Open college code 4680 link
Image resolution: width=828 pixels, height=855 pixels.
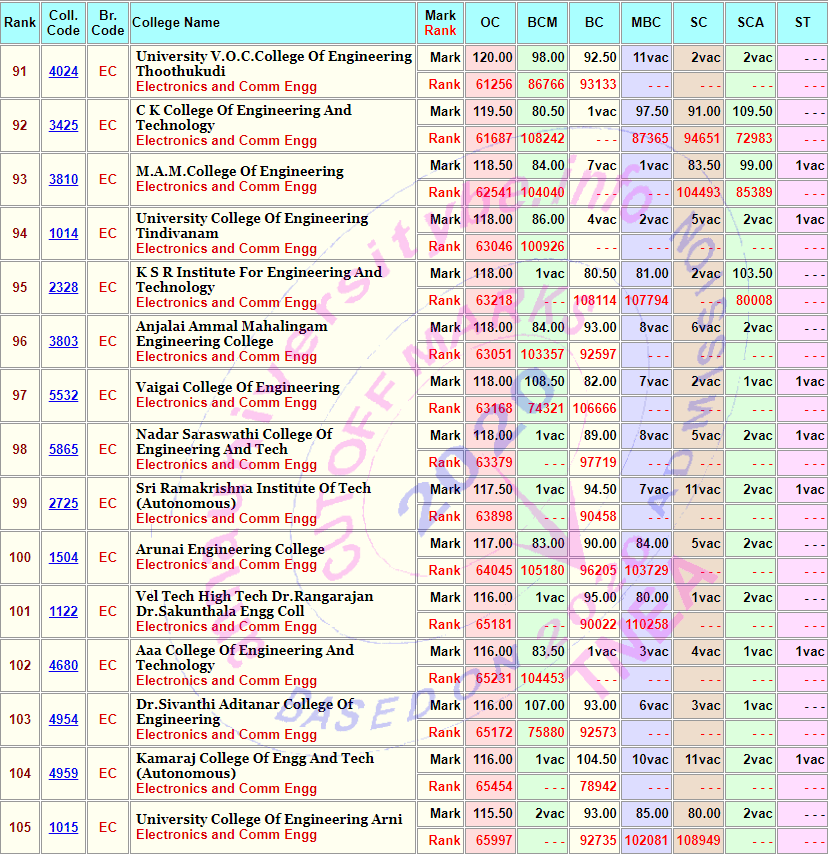pos(63,666)
